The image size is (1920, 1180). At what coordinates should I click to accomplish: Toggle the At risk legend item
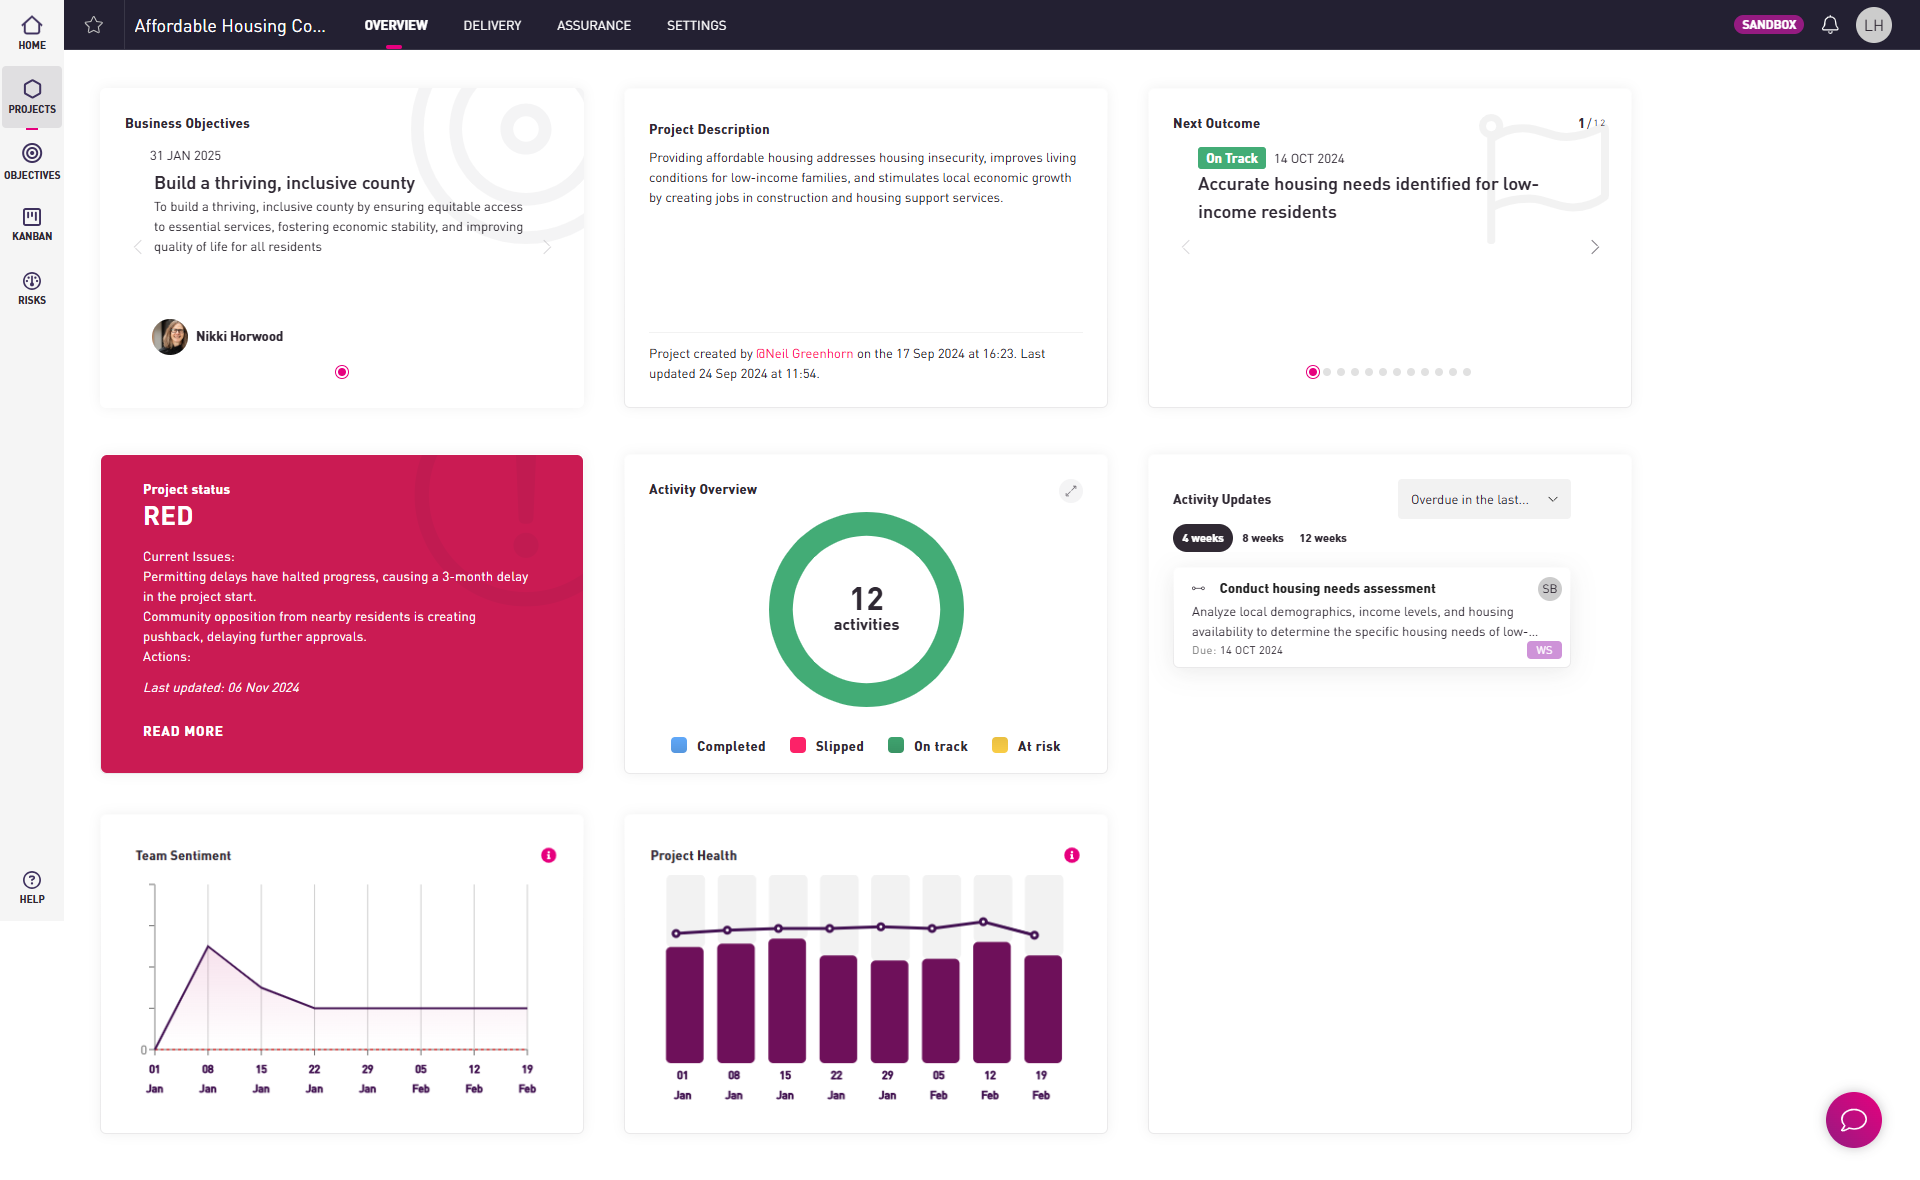pyautogui.click(x=1026, y=746)
